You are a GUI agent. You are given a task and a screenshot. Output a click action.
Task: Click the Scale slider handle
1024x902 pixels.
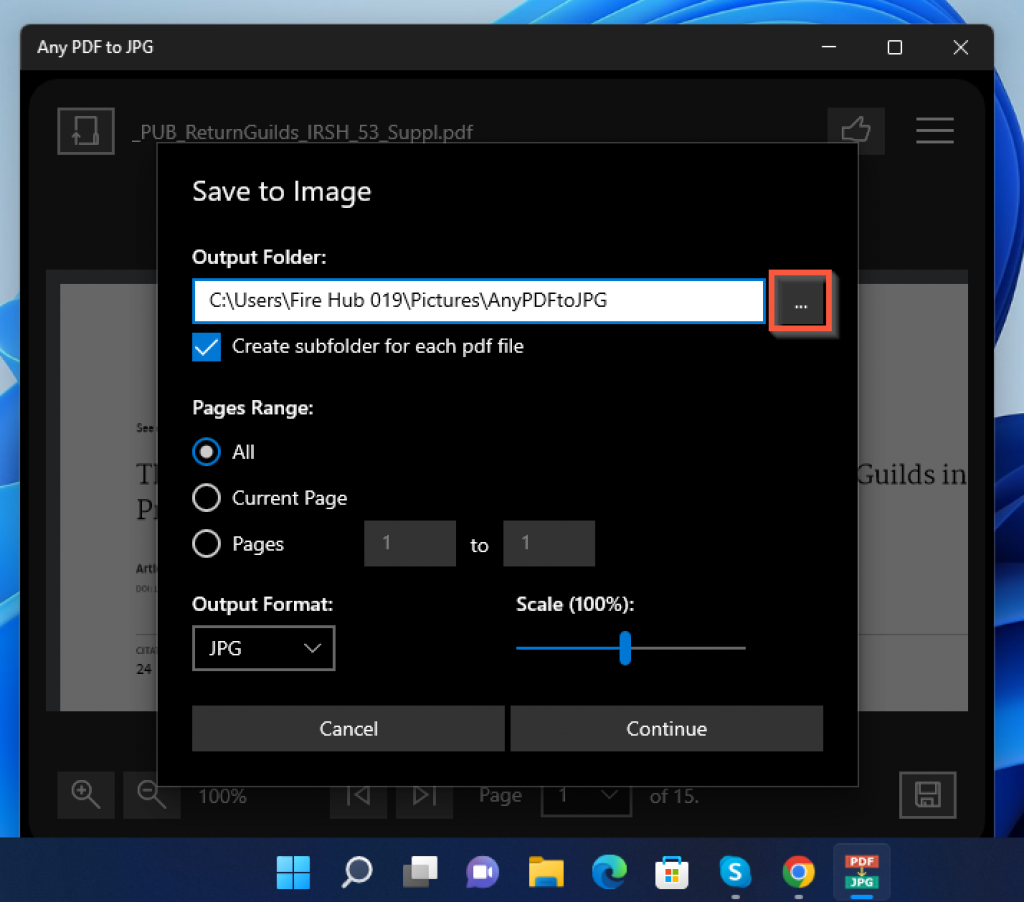click(625, 648)
